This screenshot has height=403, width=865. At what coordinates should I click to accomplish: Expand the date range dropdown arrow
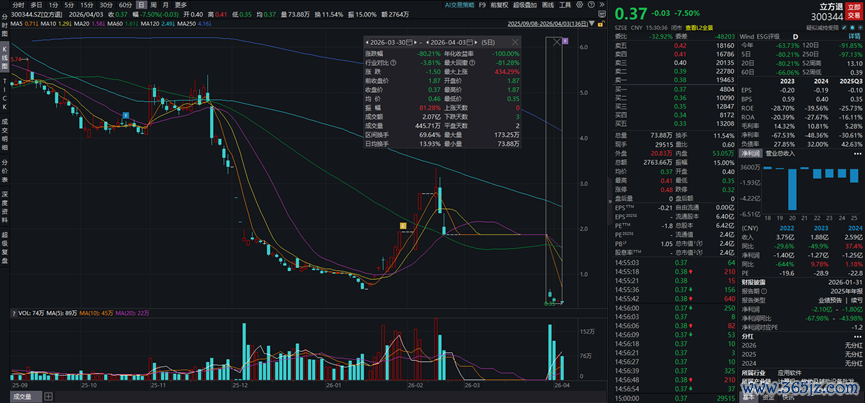point(591,23)
